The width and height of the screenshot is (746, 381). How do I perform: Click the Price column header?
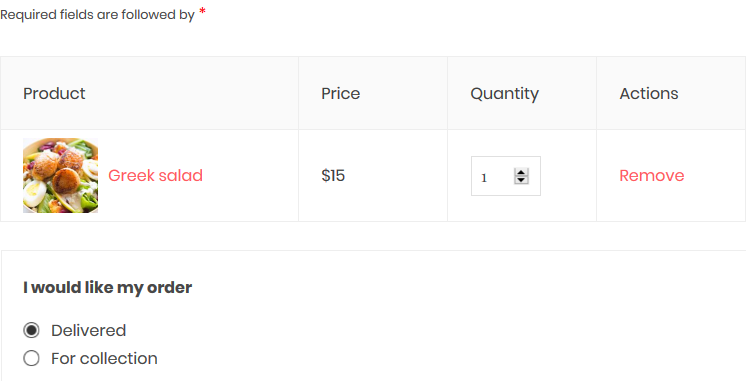pos(341,93)
